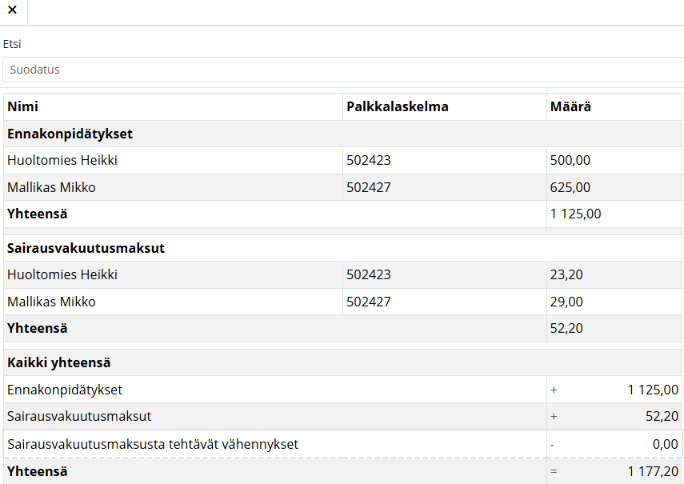Click the Etsi label above the filter
This screenshot has width=684, height=484.
(x=12, y=44)
